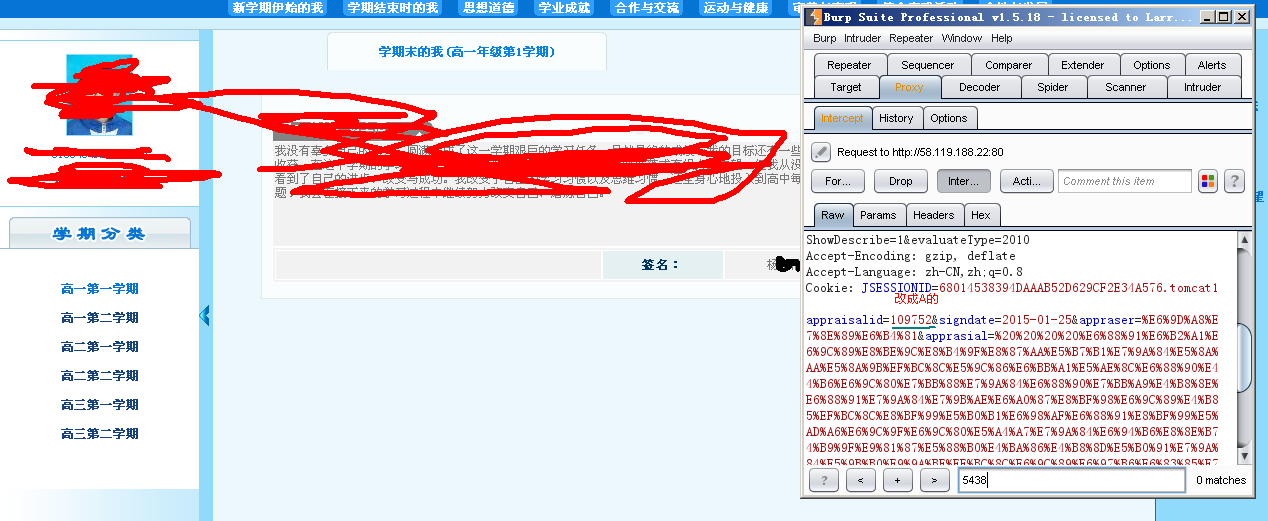Open the highlight color picker icon
Image resolution: width=1268 pixels, height=521 pixels.
[x=1208, y=181]
